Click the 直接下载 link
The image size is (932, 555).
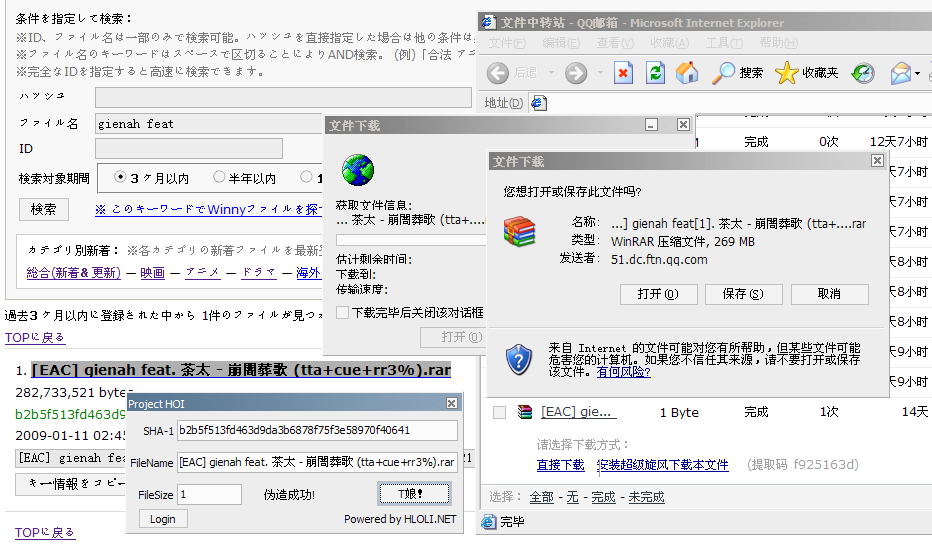[561, 465]
